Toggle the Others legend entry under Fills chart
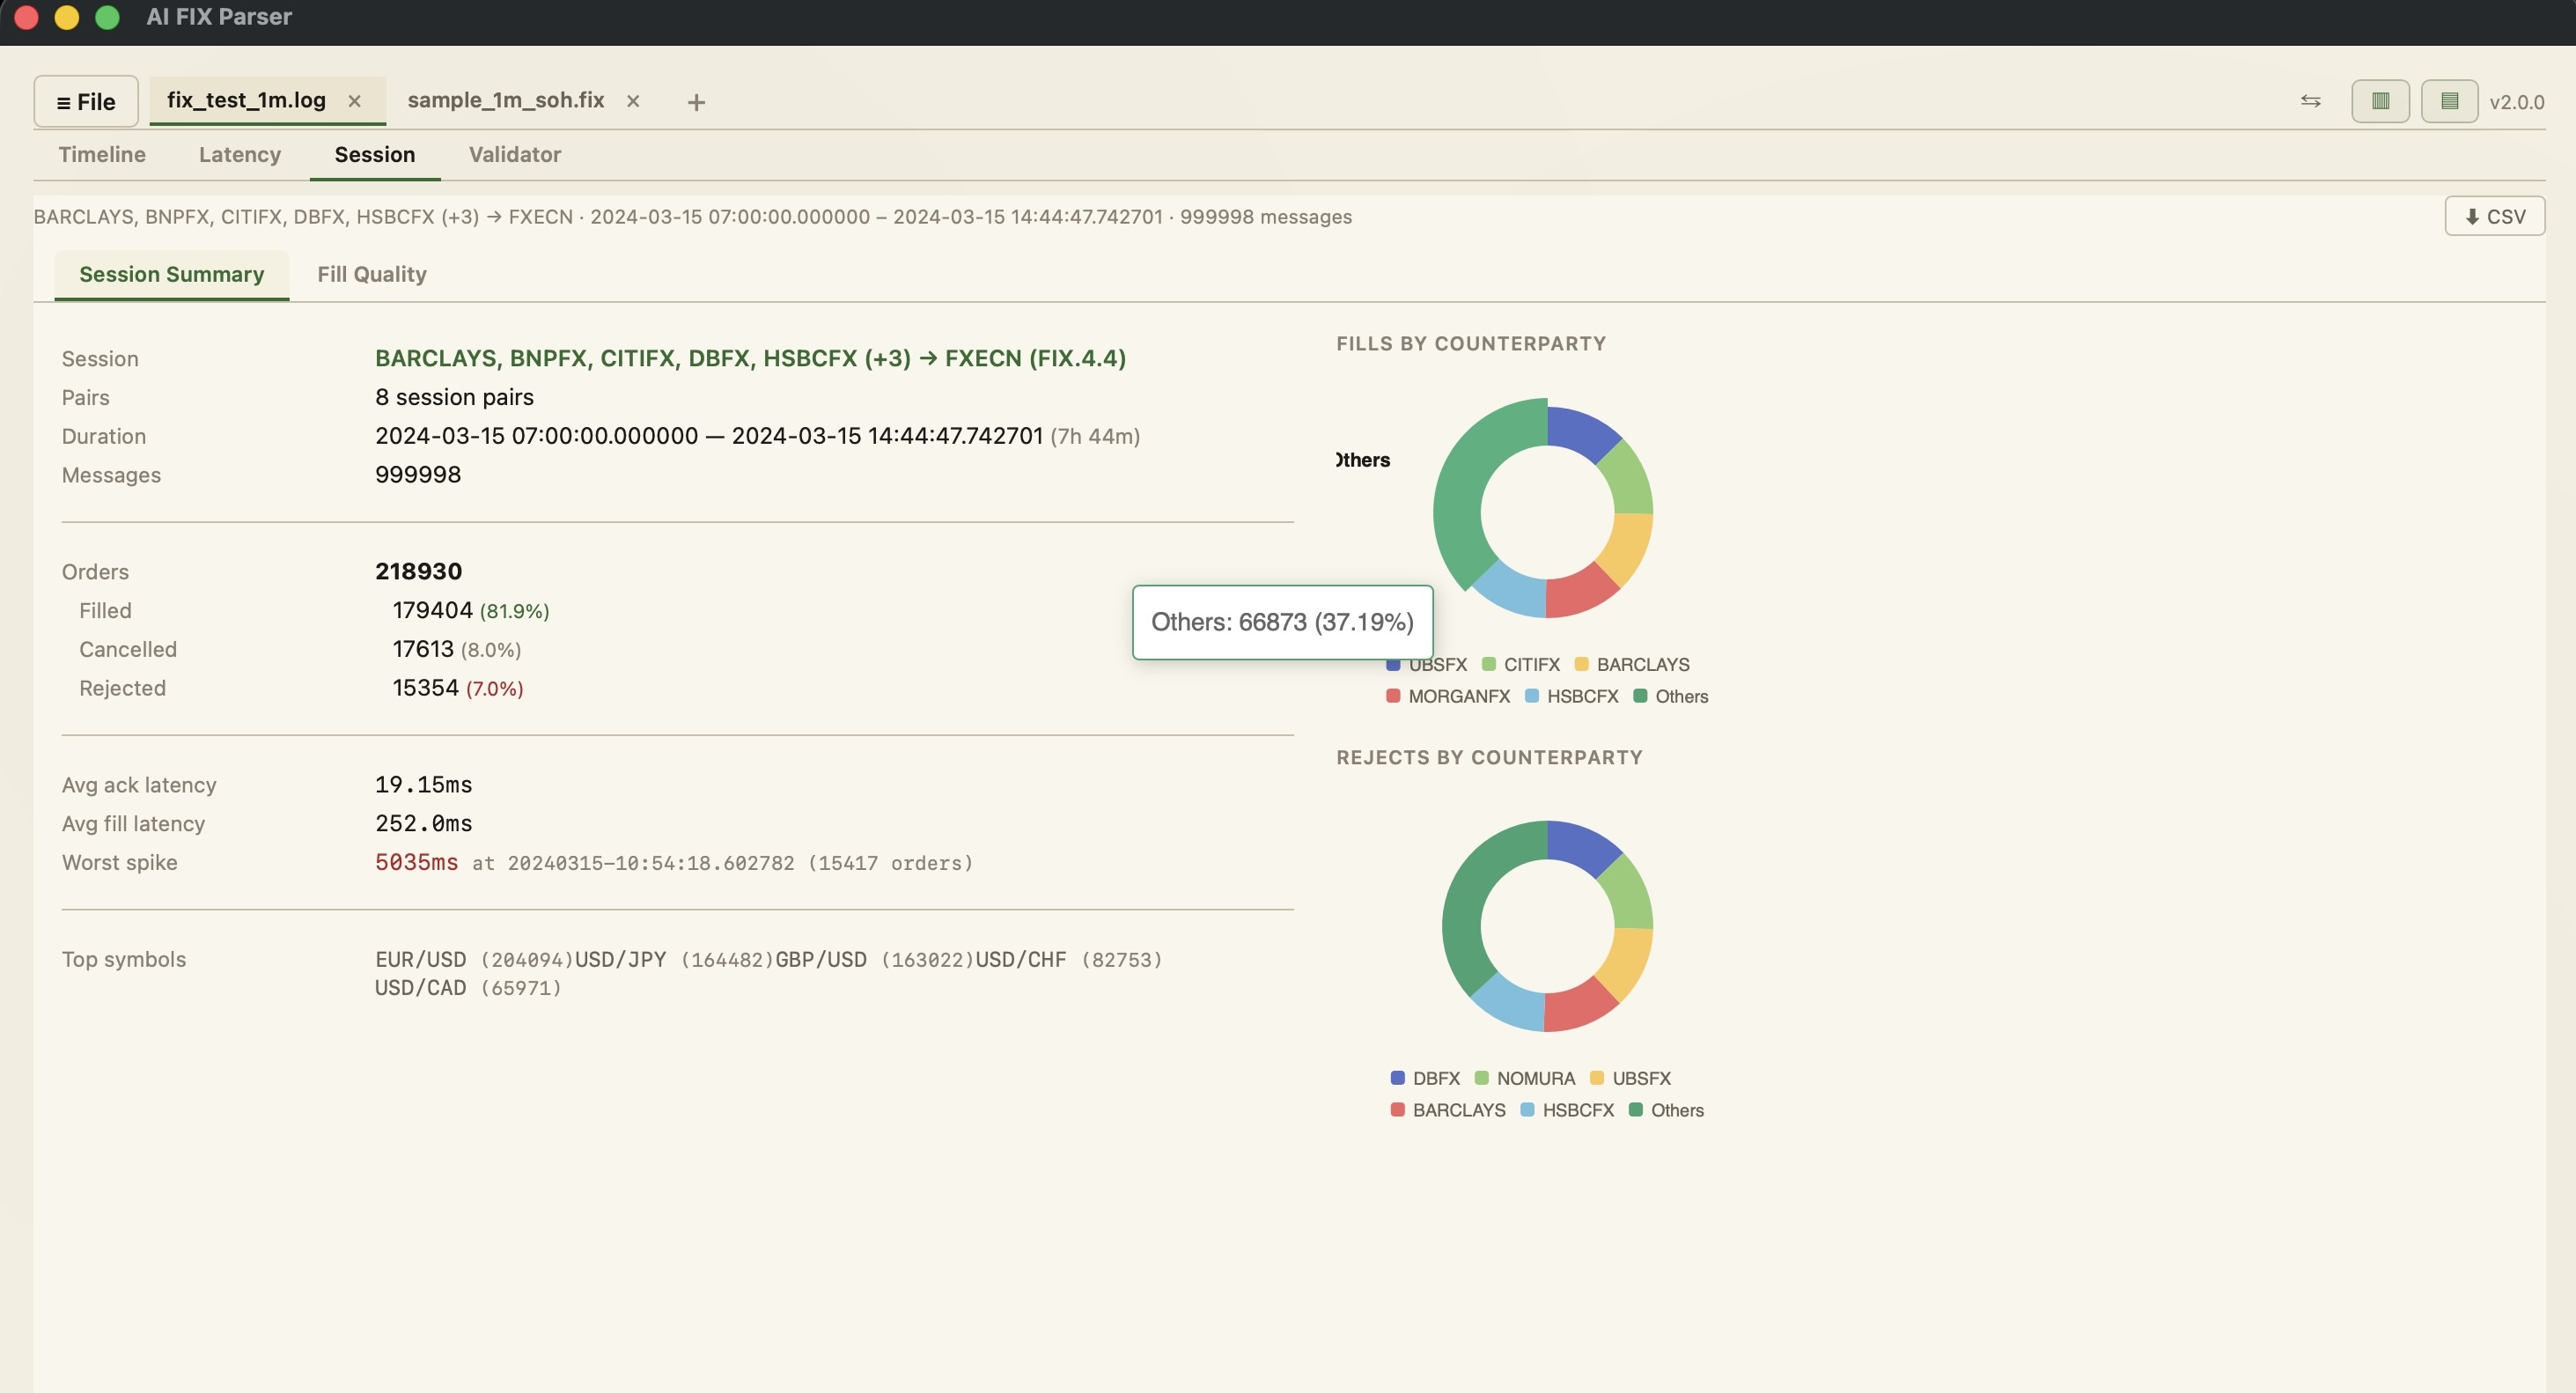Viewport: 2576px width, 1393px height. pos(1671,696)
